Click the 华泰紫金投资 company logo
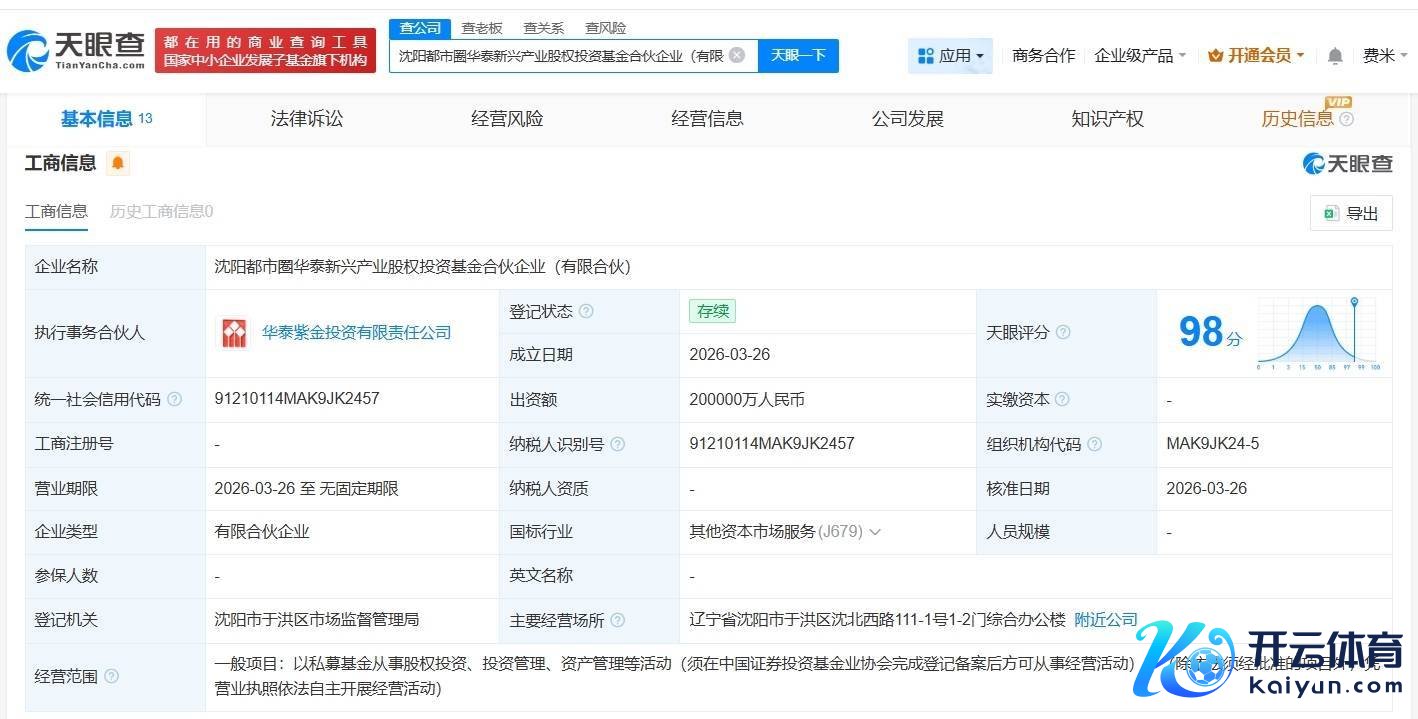Image resolution: width=1418 pixels, height=719 pixels. [x=234, y=333]
